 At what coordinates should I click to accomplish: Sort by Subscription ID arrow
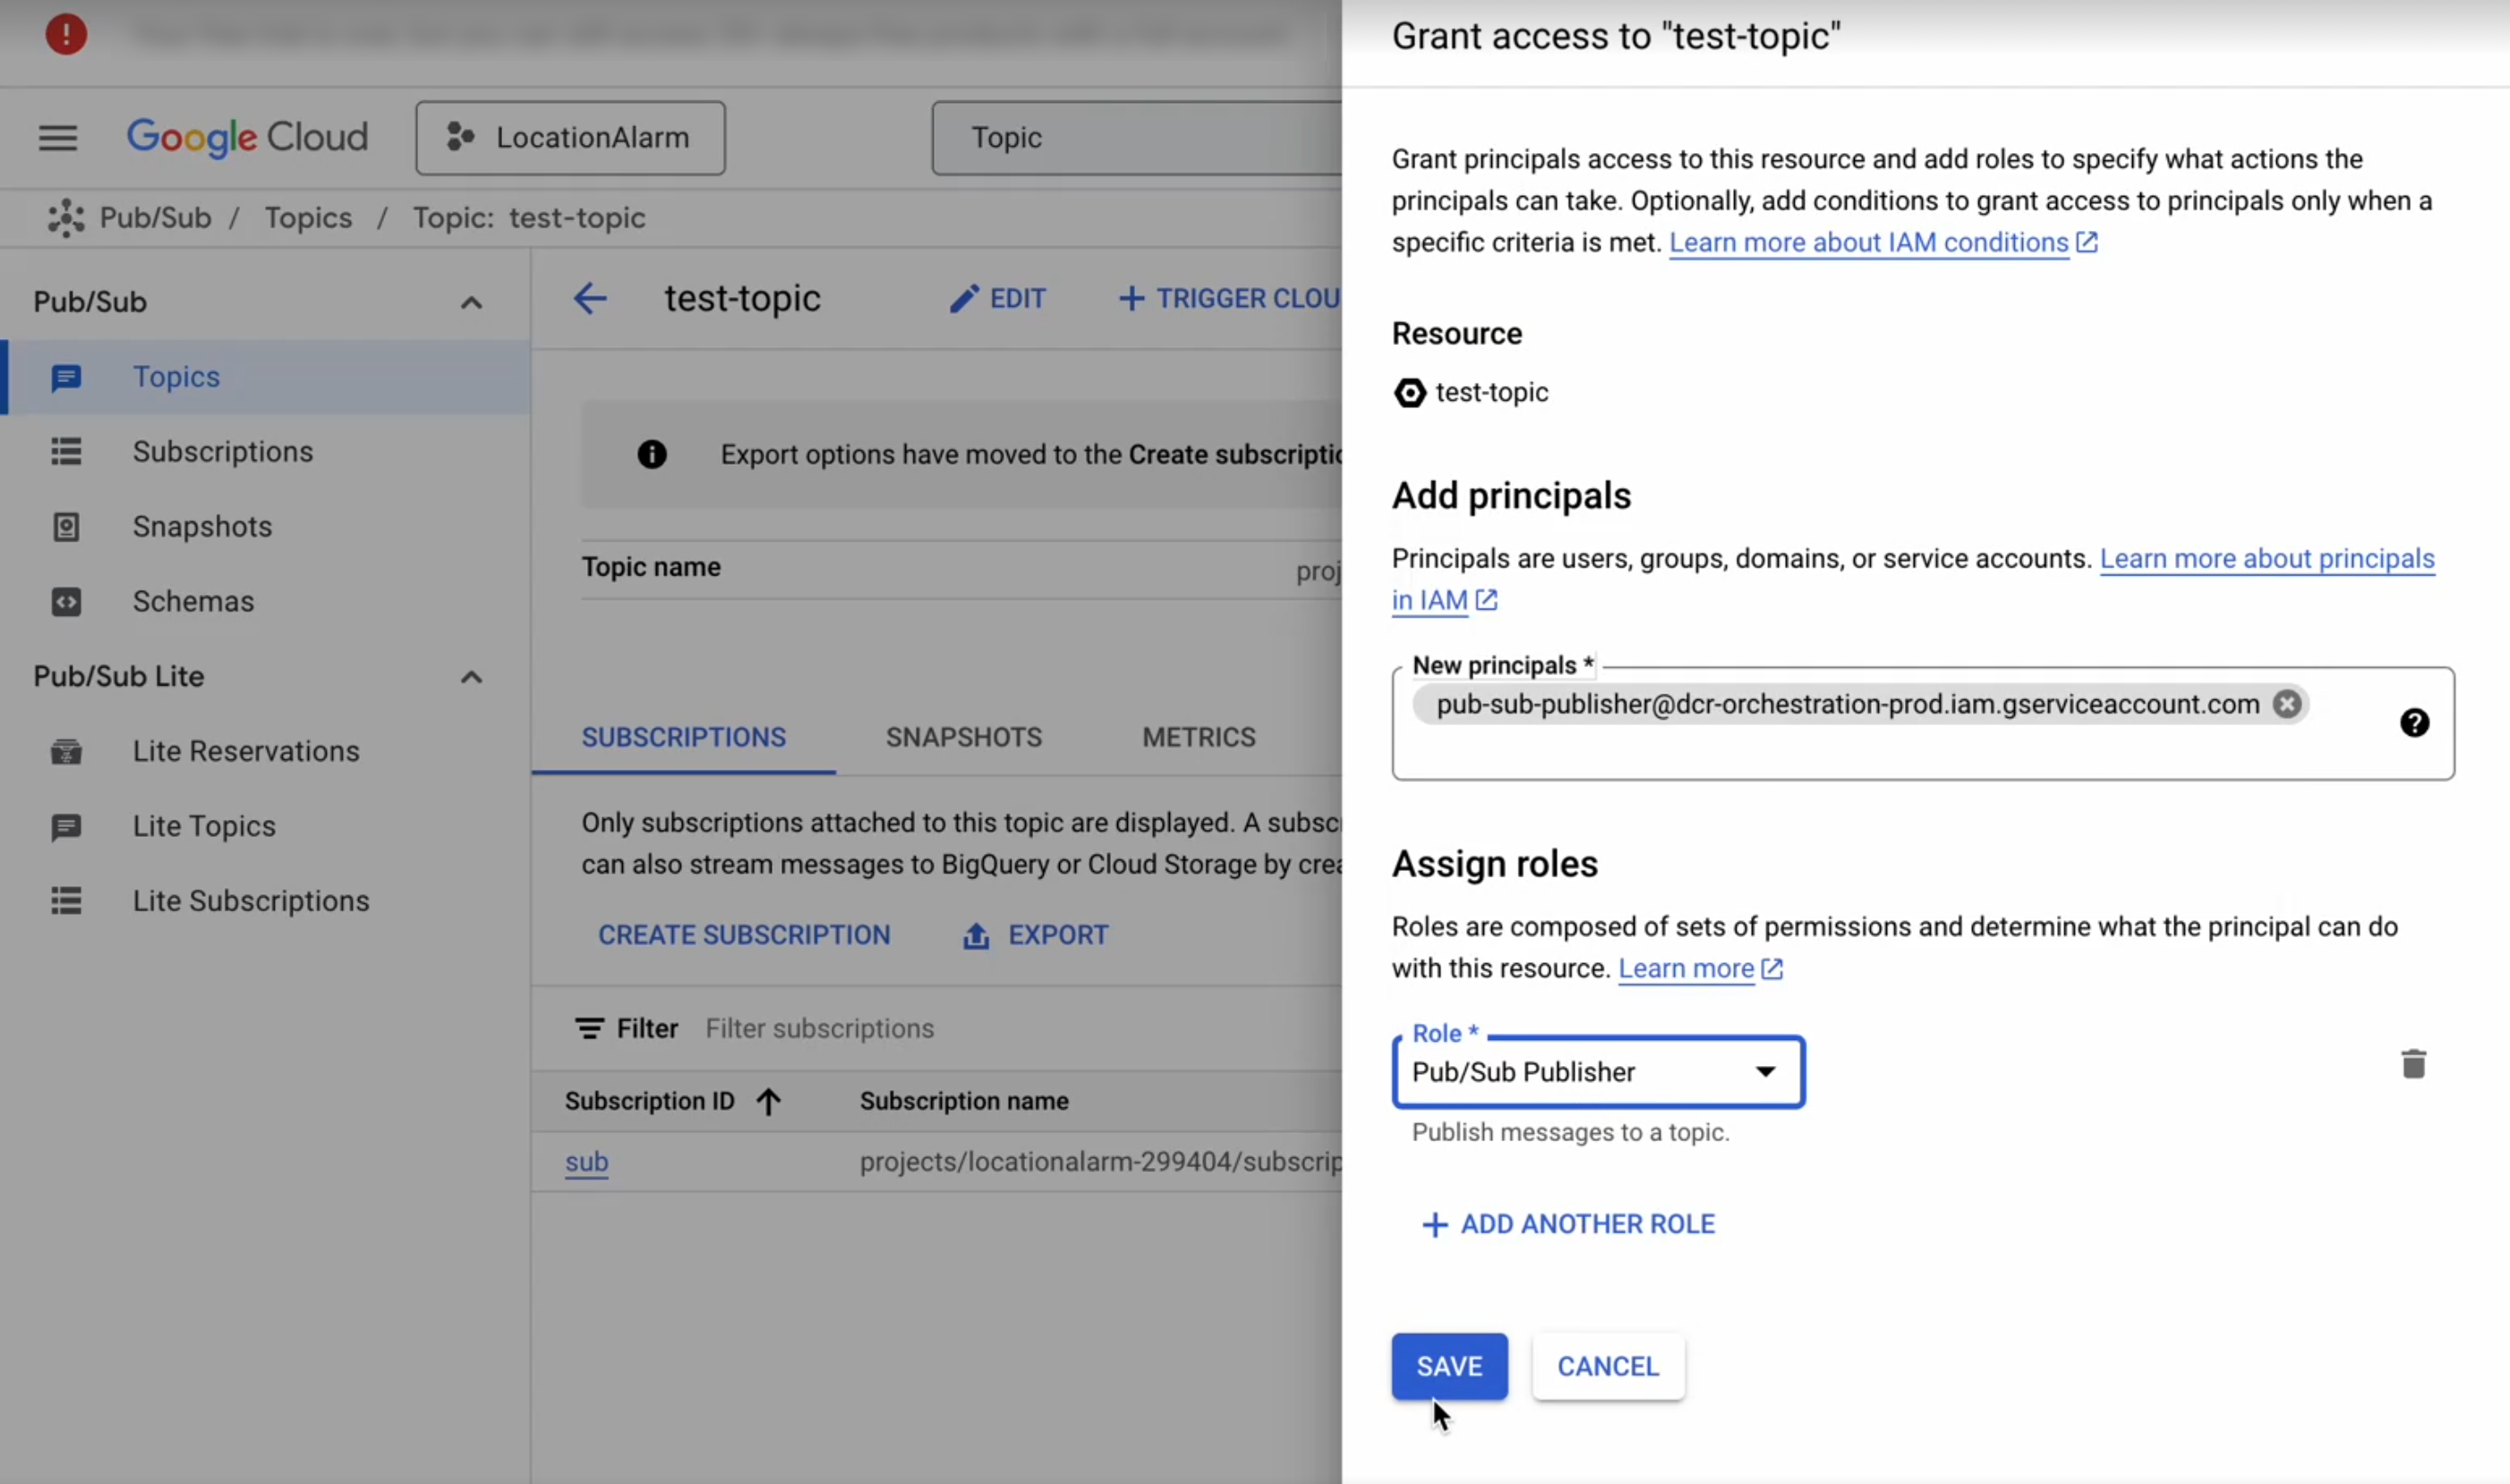click(x=768, y=1101)
